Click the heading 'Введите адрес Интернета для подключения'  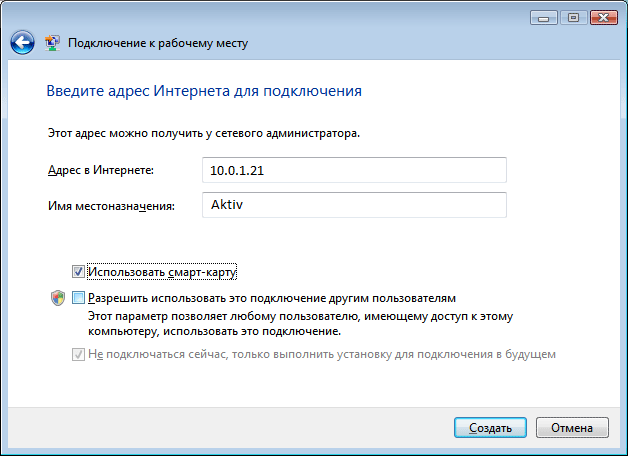point(204,91)
